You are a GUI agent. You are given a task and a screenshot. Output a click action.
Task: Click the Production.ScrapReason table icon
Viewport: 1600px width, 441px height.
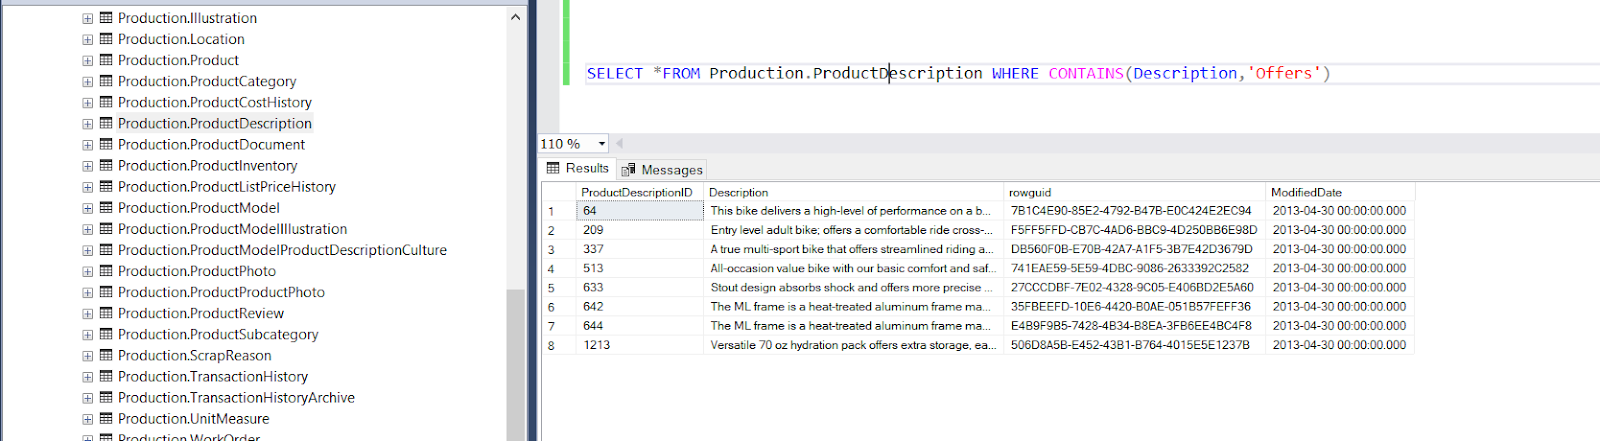(106, 355)
